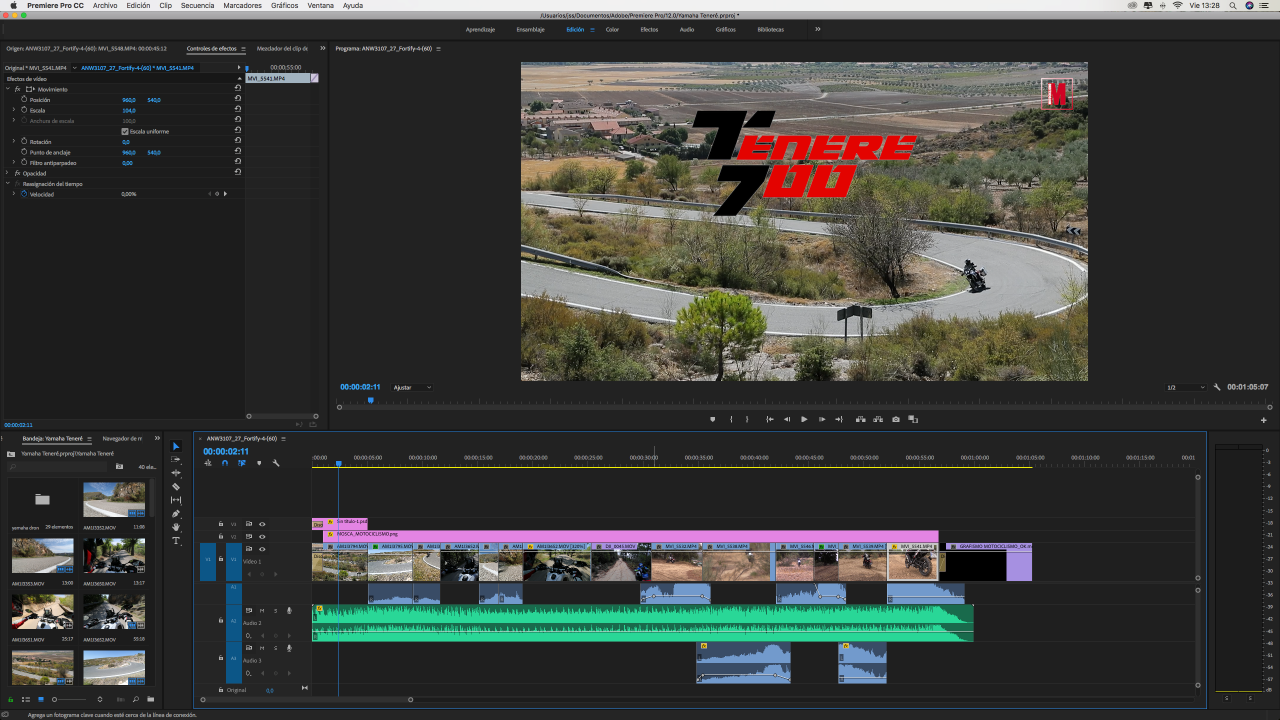Select the AM115952.MOV thumbnail in bin
Image resolution: width=1280 pixels, height=720 pixels.
pyautogui.click(x=114, y=498)
